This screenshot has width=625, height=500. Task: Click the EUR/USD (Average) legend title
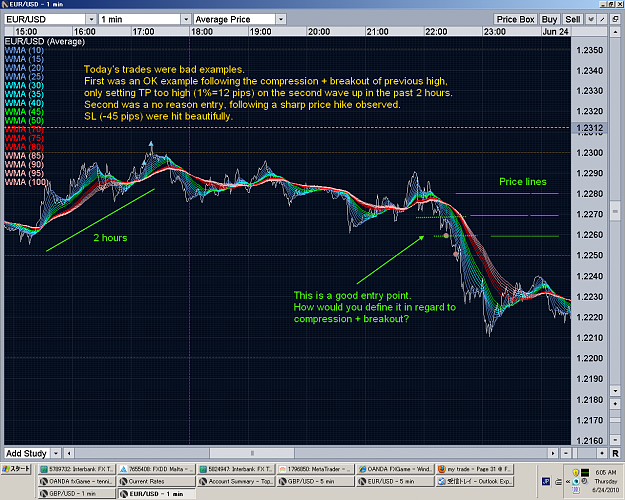(45, 41)
